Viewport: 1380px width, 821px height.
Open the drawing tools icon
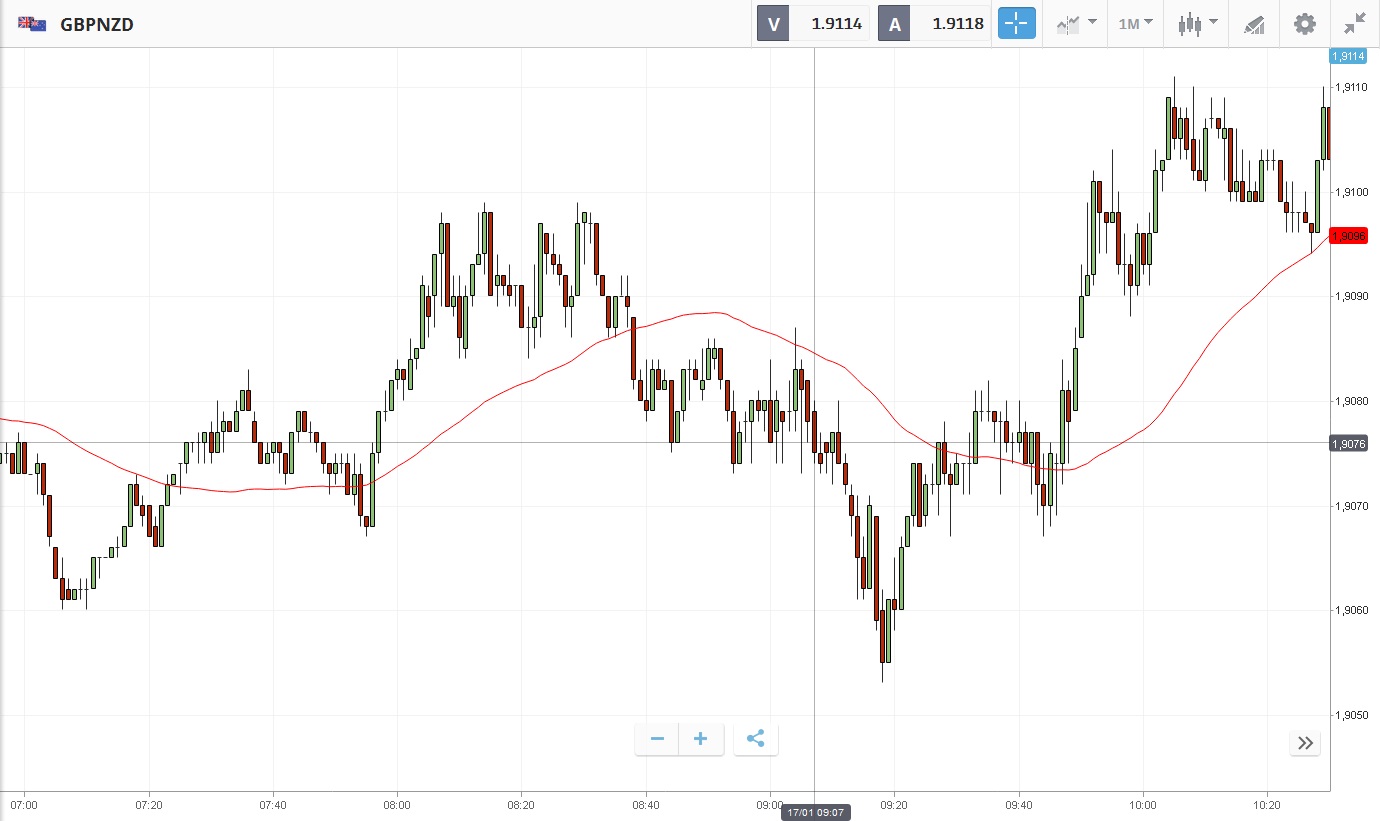pyautogui.click(x=1254, y=24)
